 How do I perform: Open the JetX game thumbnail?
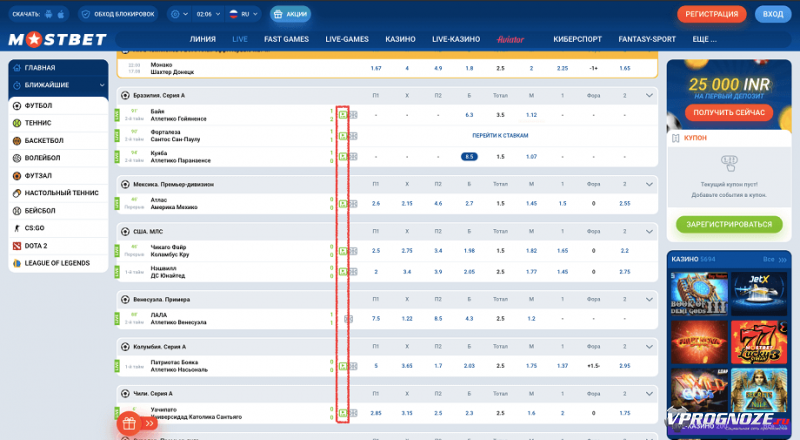(759, 294)
